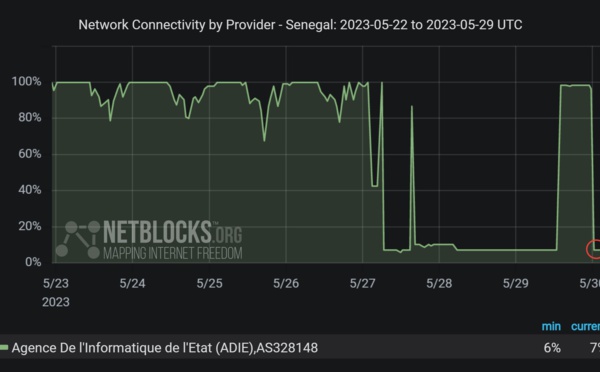Click the NETBLOCKS.ORG watermark text

tap(173, 232)
